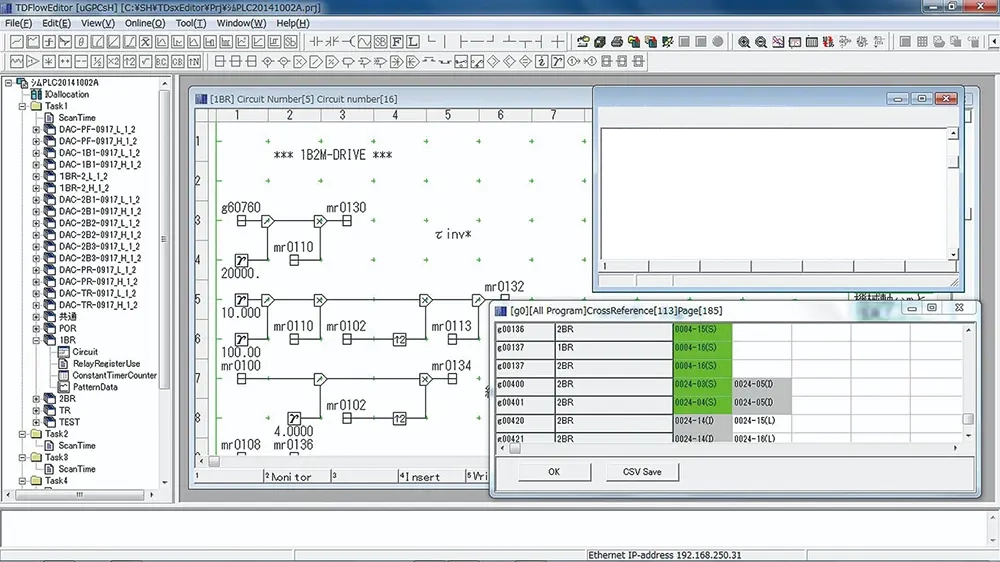1000x562 pixels.
Task: Select the normally-closed contact tool
Action: (x=331, y=42)
